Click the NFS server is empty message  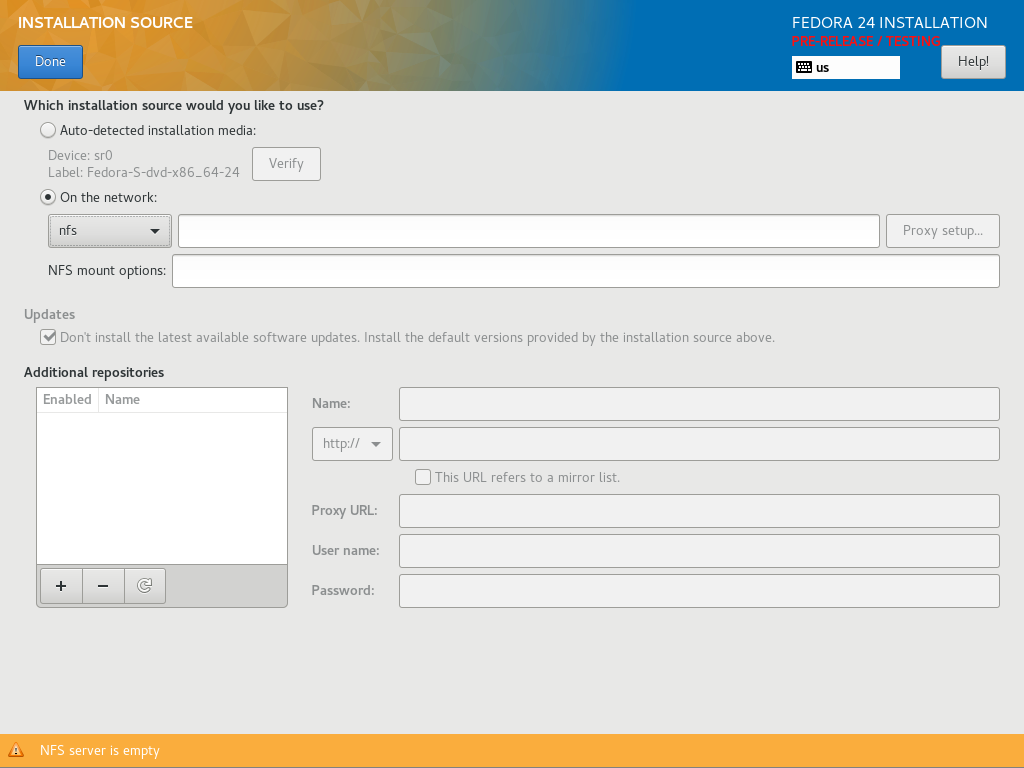coord(99,750)
